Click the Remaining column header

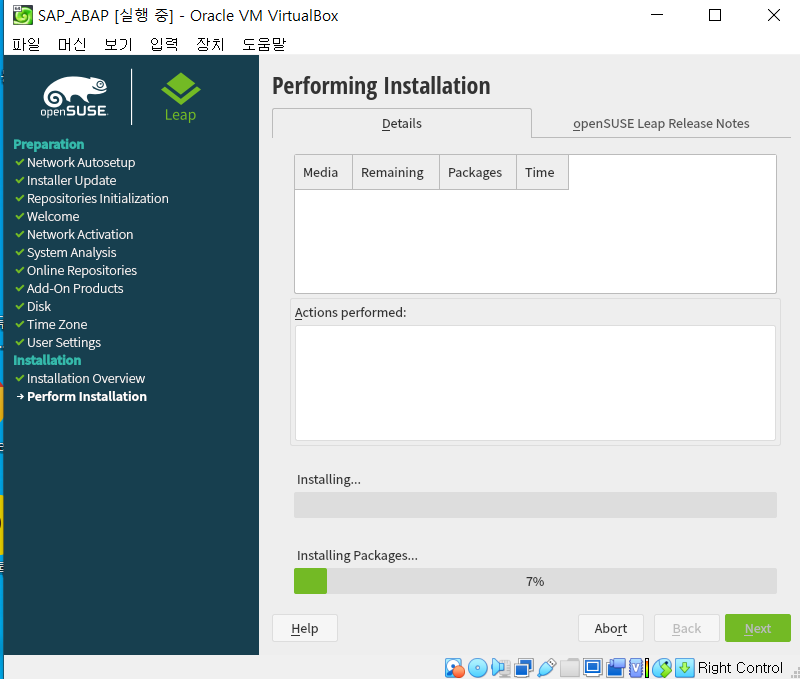pyautogui.click(x=396, y=172)
